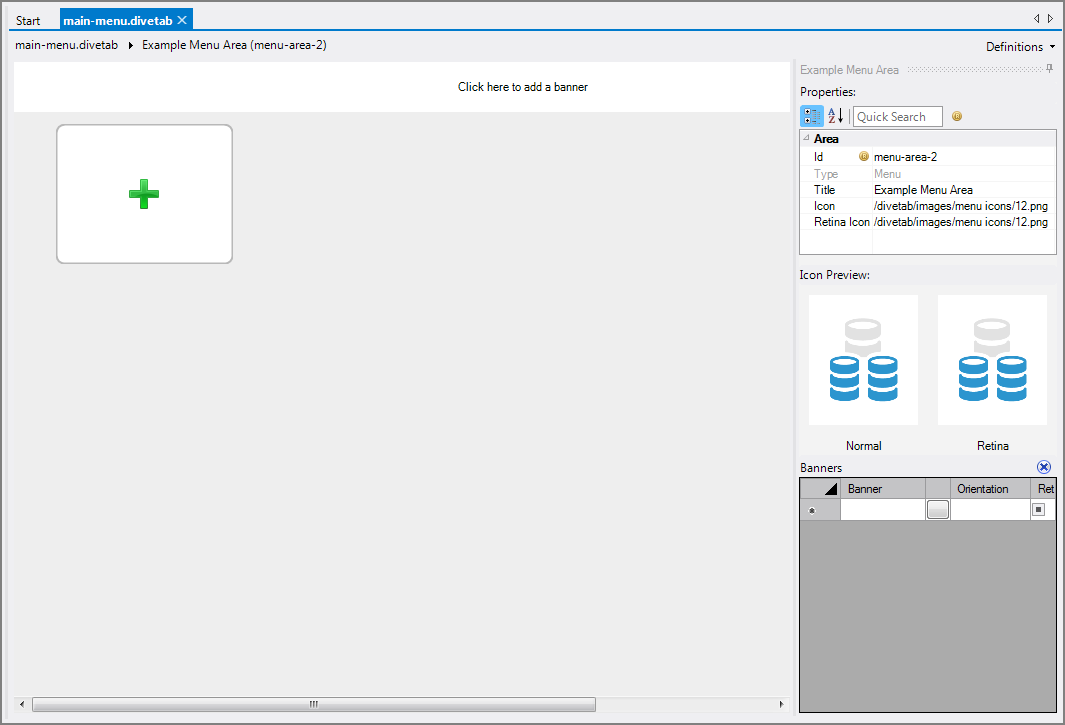This screenshot has width=1065, height=725.
Task: Click the green plus to add menu item
Action: (144, 194)
